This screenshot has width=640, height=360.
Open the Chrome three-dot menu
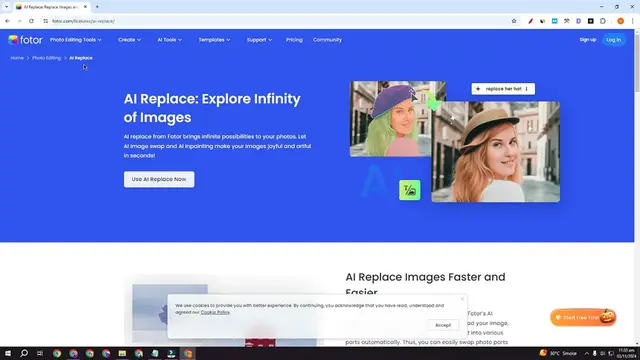pos(632,21)
